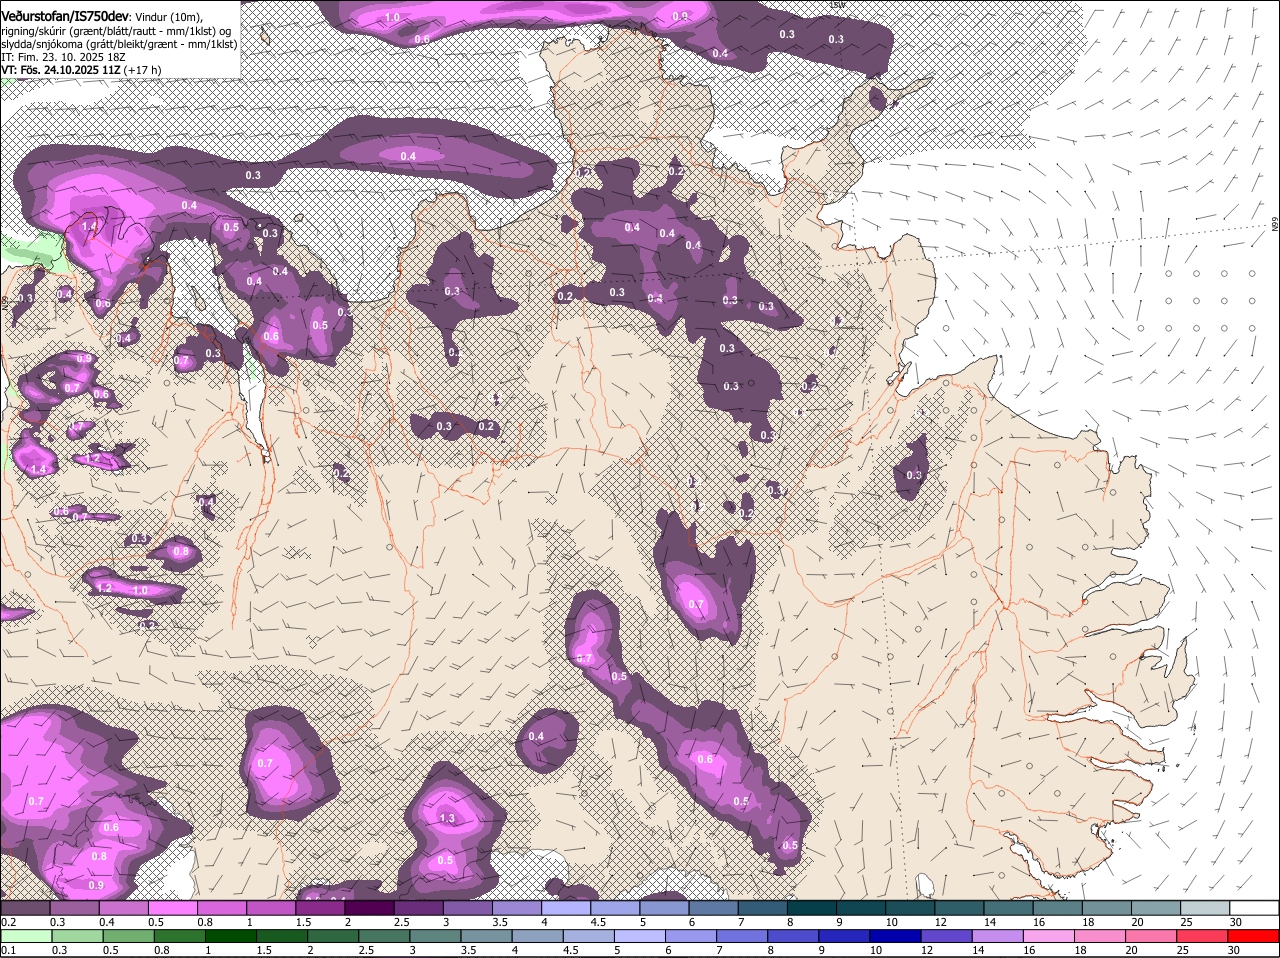Select the 'IT: Fim. 23. 10. 2025 18Z' line
1280x958 pixels.
(63, 57)
